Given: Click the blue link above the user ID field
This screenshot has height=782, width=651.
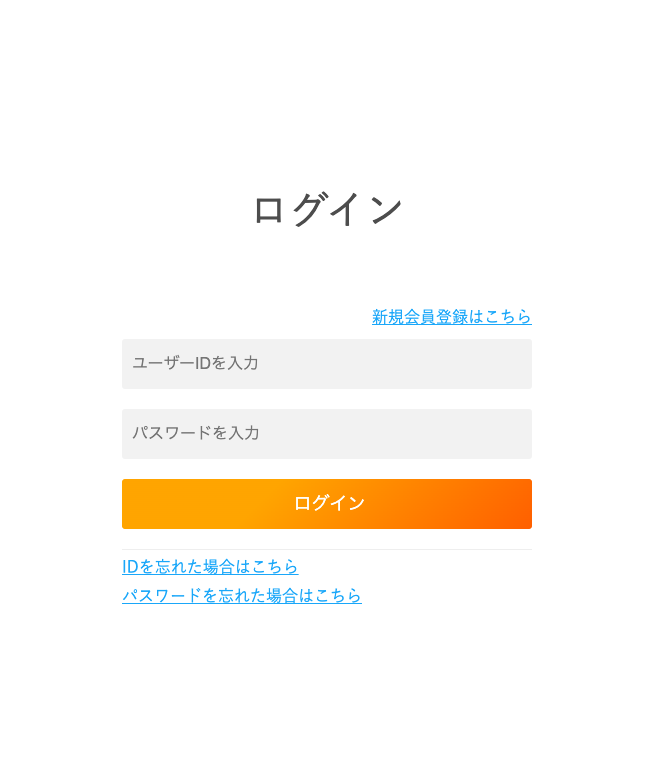Looking at the screenshot, I should [x=451, y=317].
